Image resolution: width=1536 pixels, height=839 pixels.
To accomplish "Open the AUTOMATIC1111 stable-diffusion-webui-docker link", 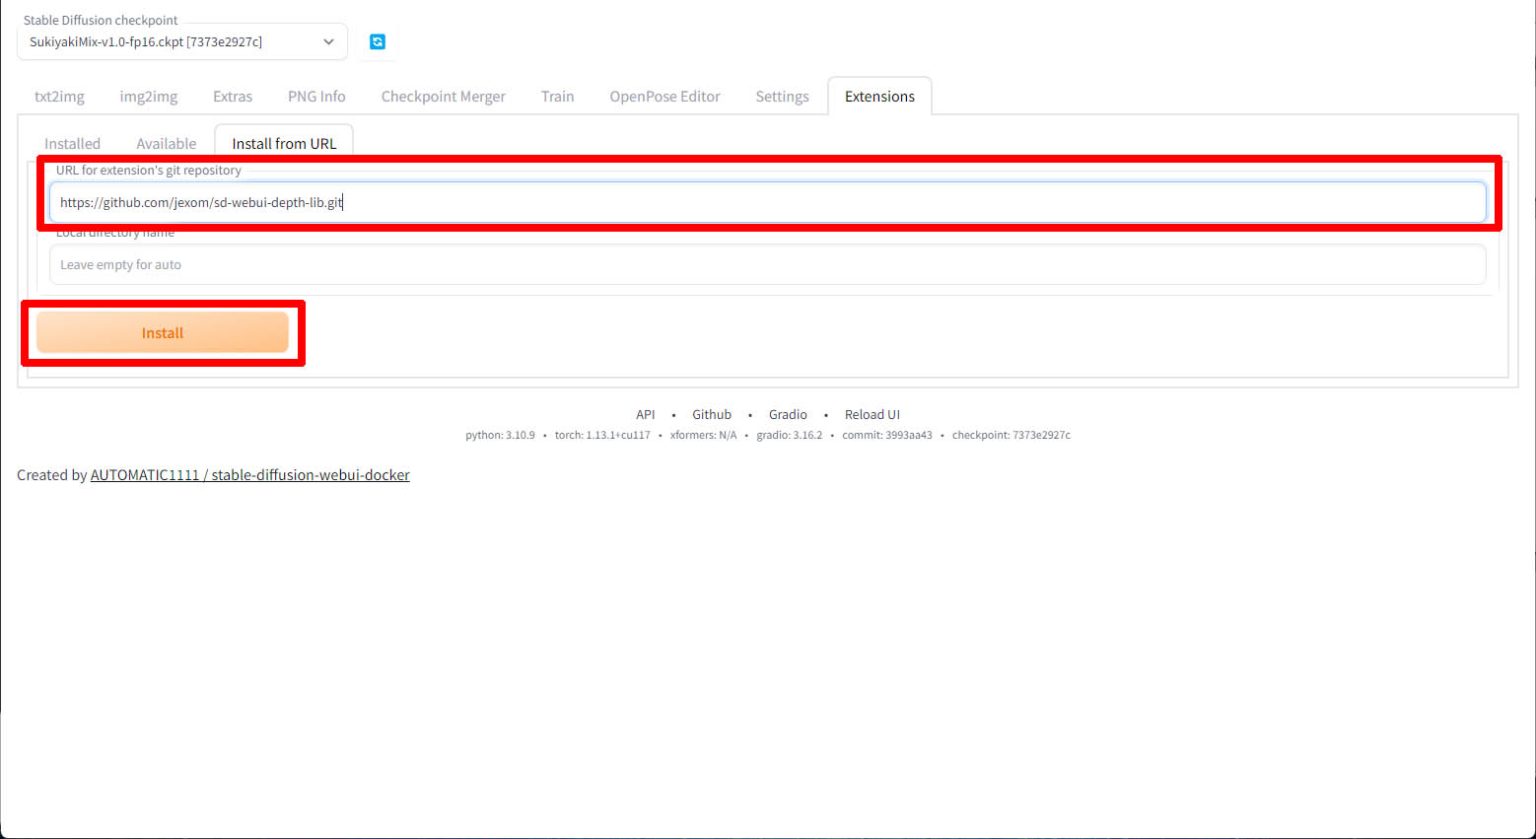I will pyautogui.click(x=249, y=475).
